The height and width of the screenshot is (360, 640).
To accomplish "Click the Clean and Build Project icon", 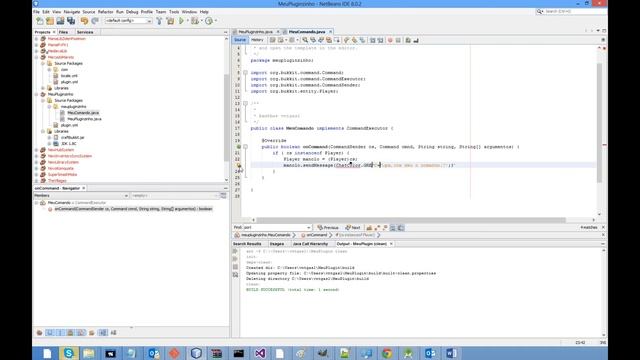I will (170, 21).
